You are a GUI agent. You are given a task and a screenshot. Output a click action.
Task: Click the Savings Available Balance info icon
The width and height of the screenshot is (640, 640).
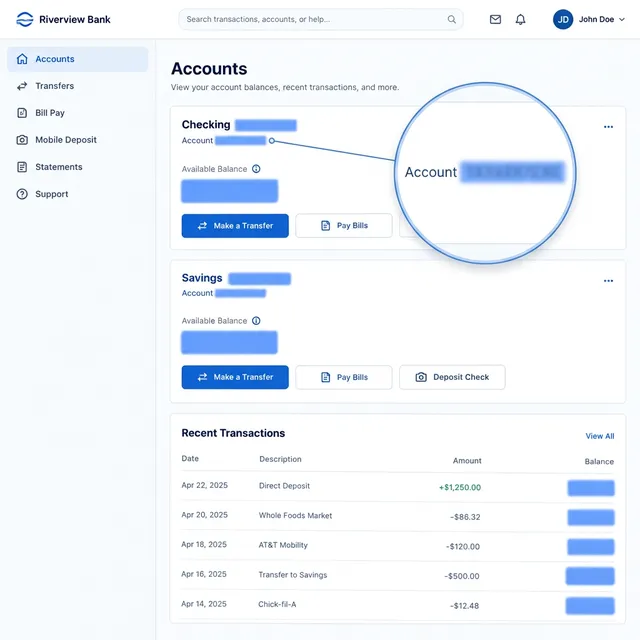point(256,320)
